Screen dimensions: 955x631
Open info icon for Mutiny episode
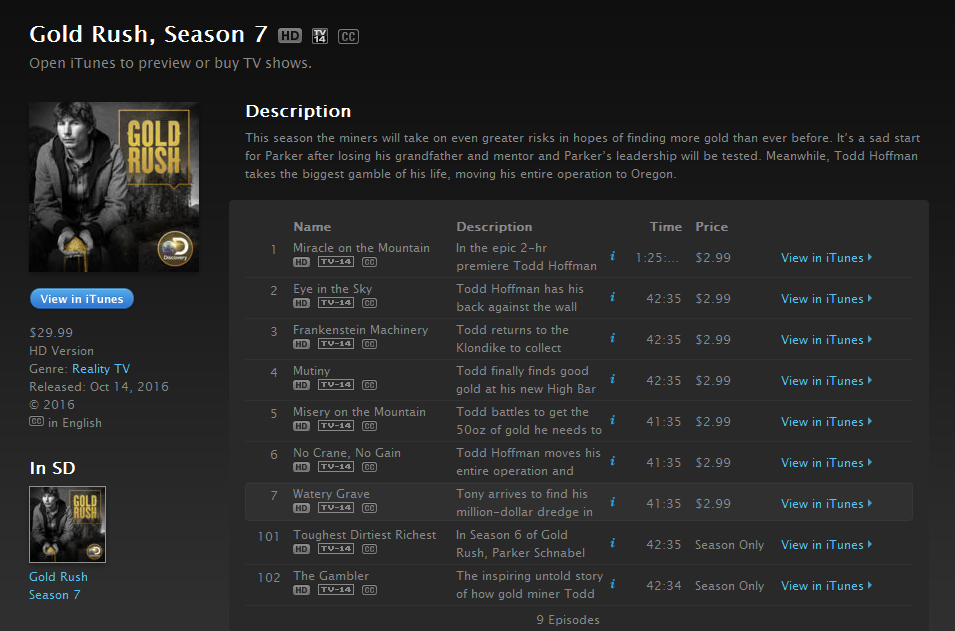[x=613, y=379]
